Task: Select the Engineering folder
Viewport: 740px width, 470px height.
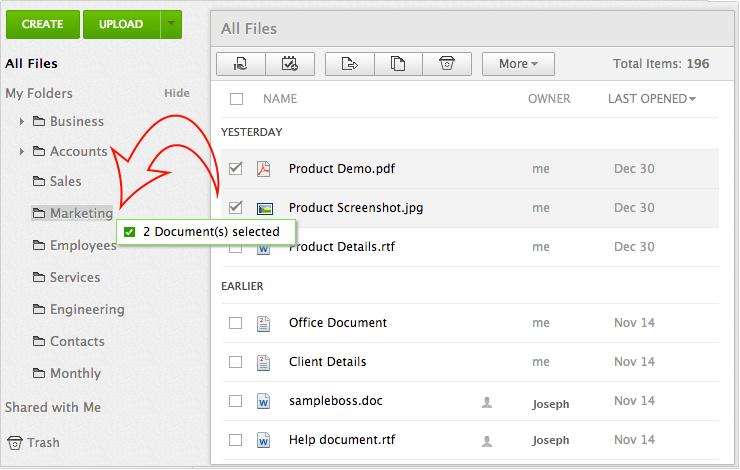Action: (87, 310)
